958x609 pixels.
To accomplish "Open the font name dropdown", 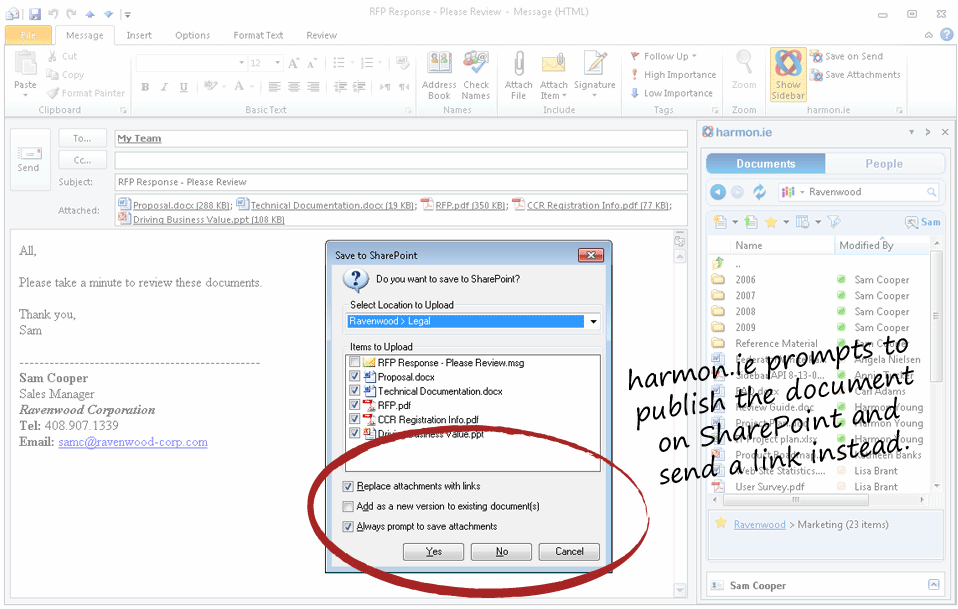I will (241, 63).
